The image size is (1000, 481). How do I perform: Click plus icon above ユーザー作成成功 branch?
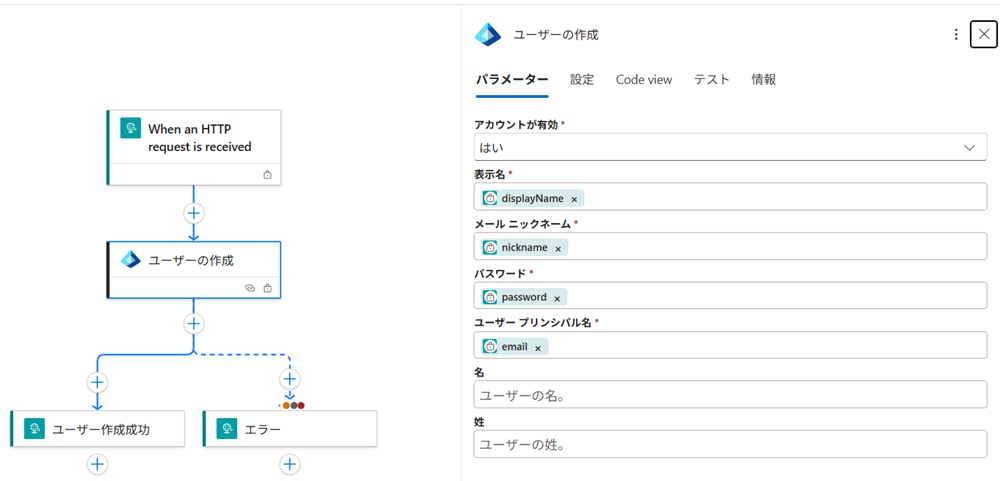click(97, 381)
